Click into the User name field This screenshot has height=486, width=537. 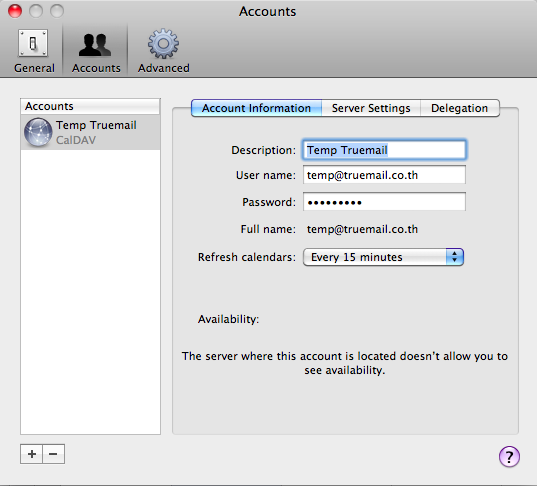pos(384,175)
